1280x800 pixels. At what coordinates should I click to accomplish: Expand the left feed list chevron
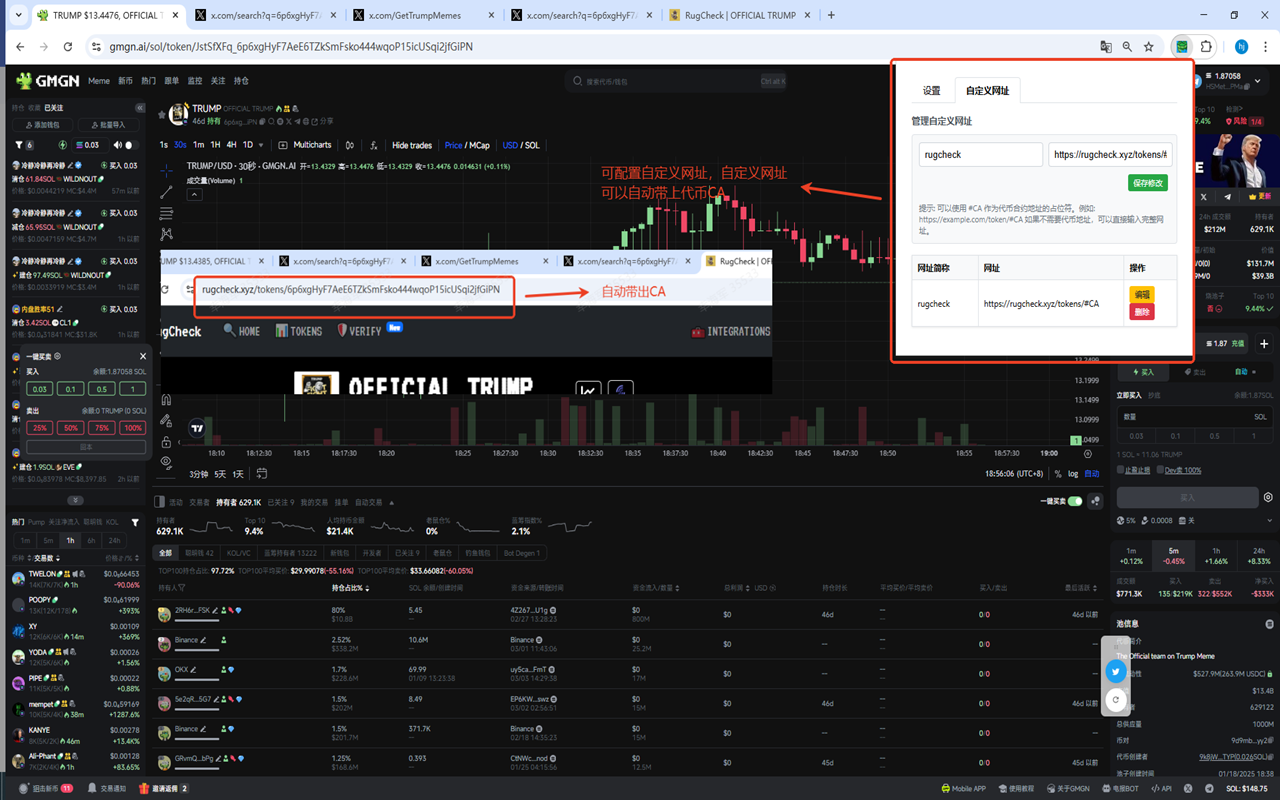(x=75, y=500)
